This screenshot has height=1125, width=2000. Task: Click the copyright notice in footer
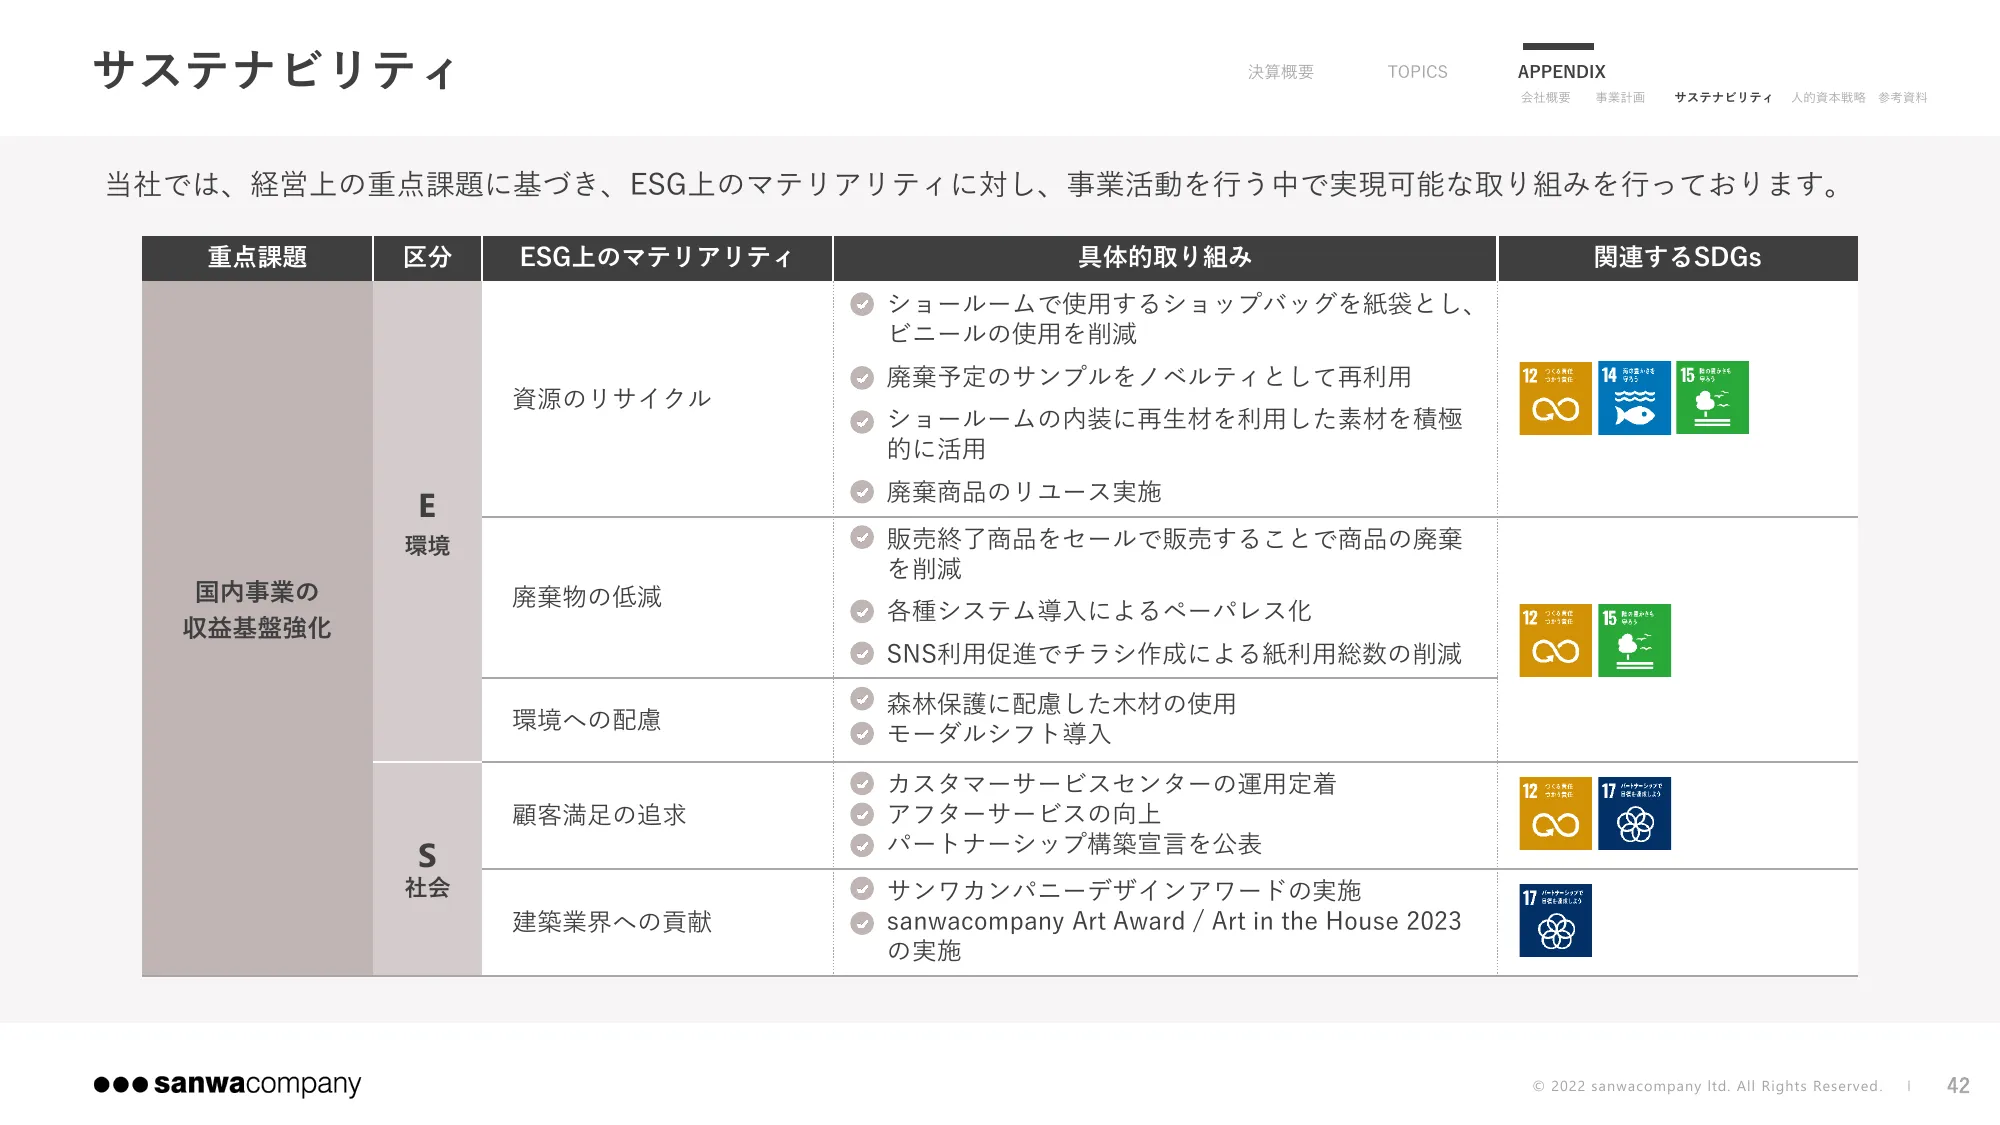pos(1707,1086)
